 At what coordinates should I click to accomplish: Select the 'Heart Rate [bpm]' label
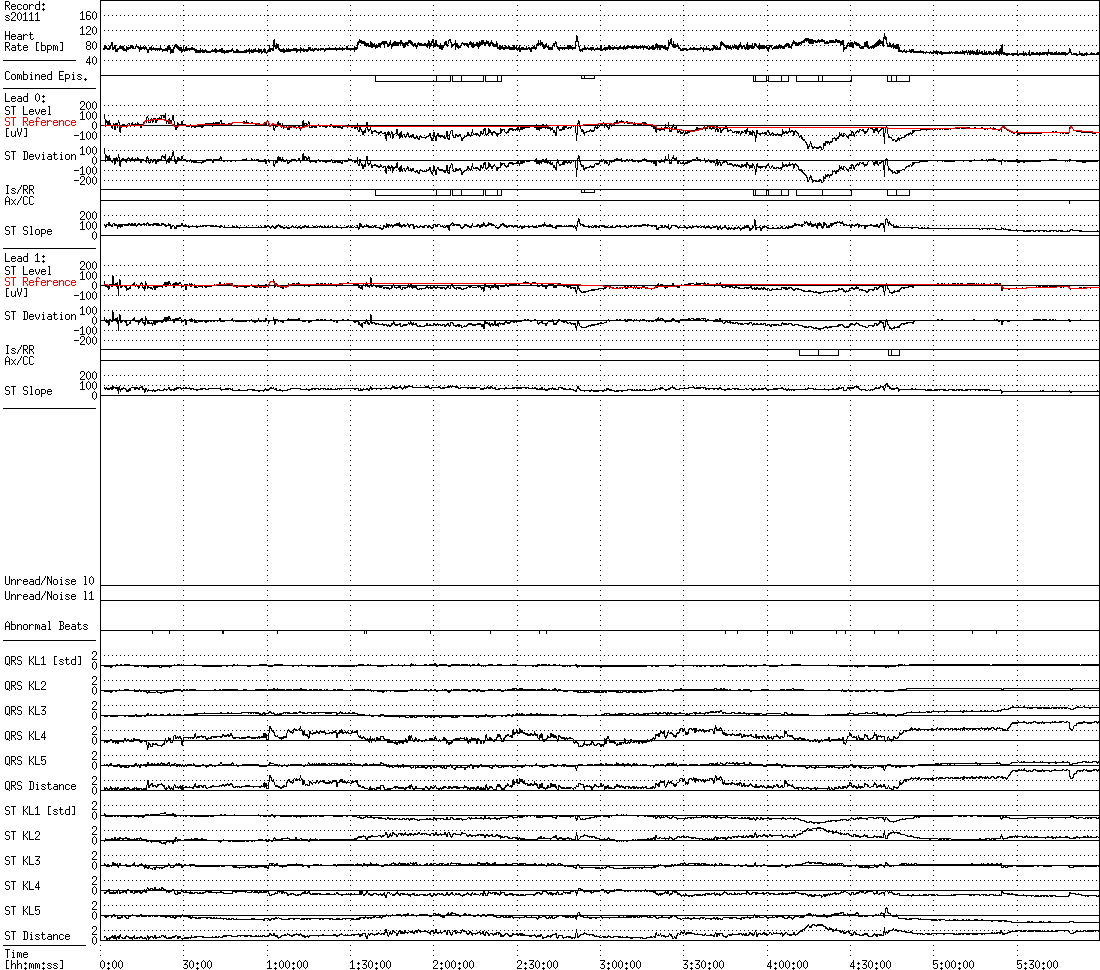(34, 41)
